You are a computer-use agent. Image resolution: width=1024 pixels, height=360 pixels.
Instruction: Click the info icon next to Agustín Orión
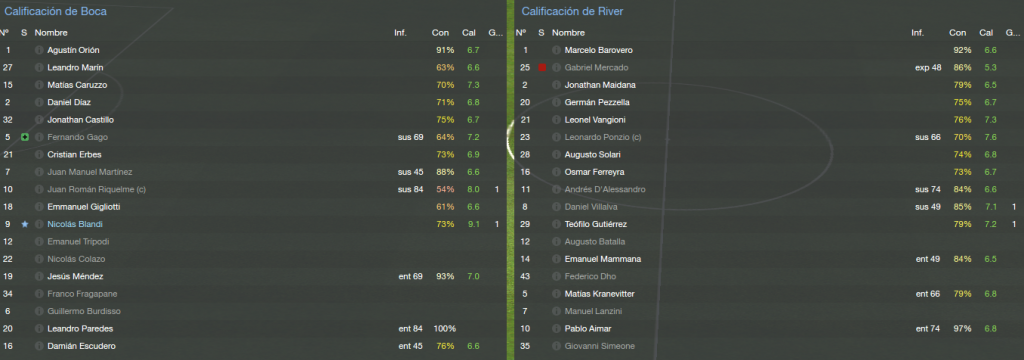pyautogui.click(x=39, y=50)
